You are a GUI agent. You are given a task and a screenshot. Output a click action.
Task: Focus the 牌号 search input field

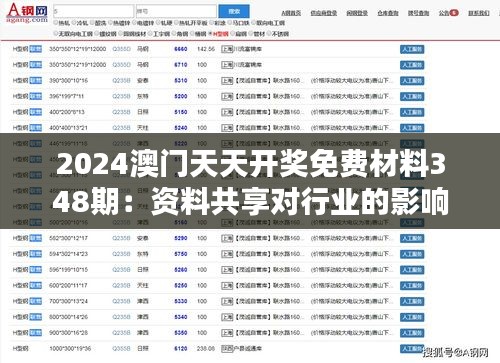point(176,11)
